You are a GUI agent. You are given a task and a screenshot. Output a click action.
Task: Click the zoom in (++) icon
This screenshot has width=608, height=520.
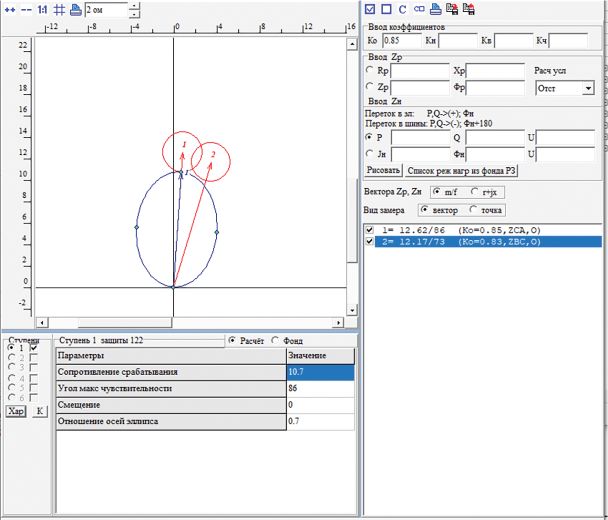point(10,9)
